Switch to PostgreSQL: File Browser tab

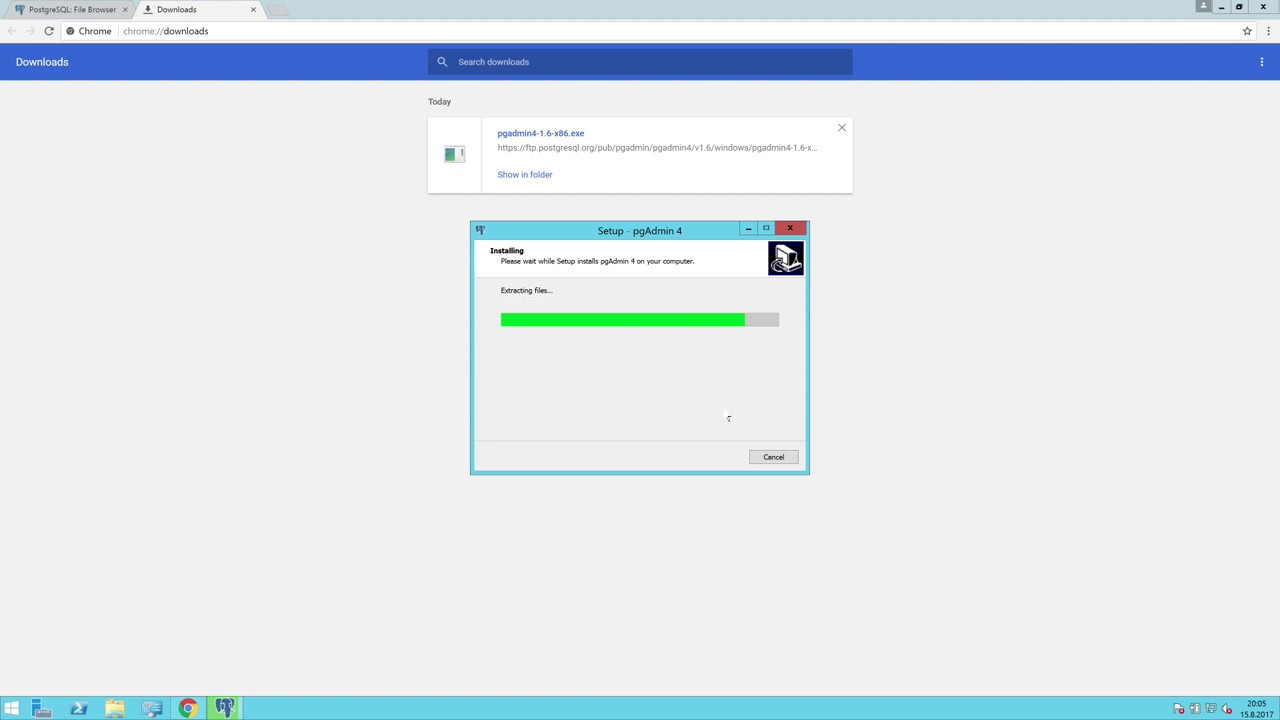(71, 9)
